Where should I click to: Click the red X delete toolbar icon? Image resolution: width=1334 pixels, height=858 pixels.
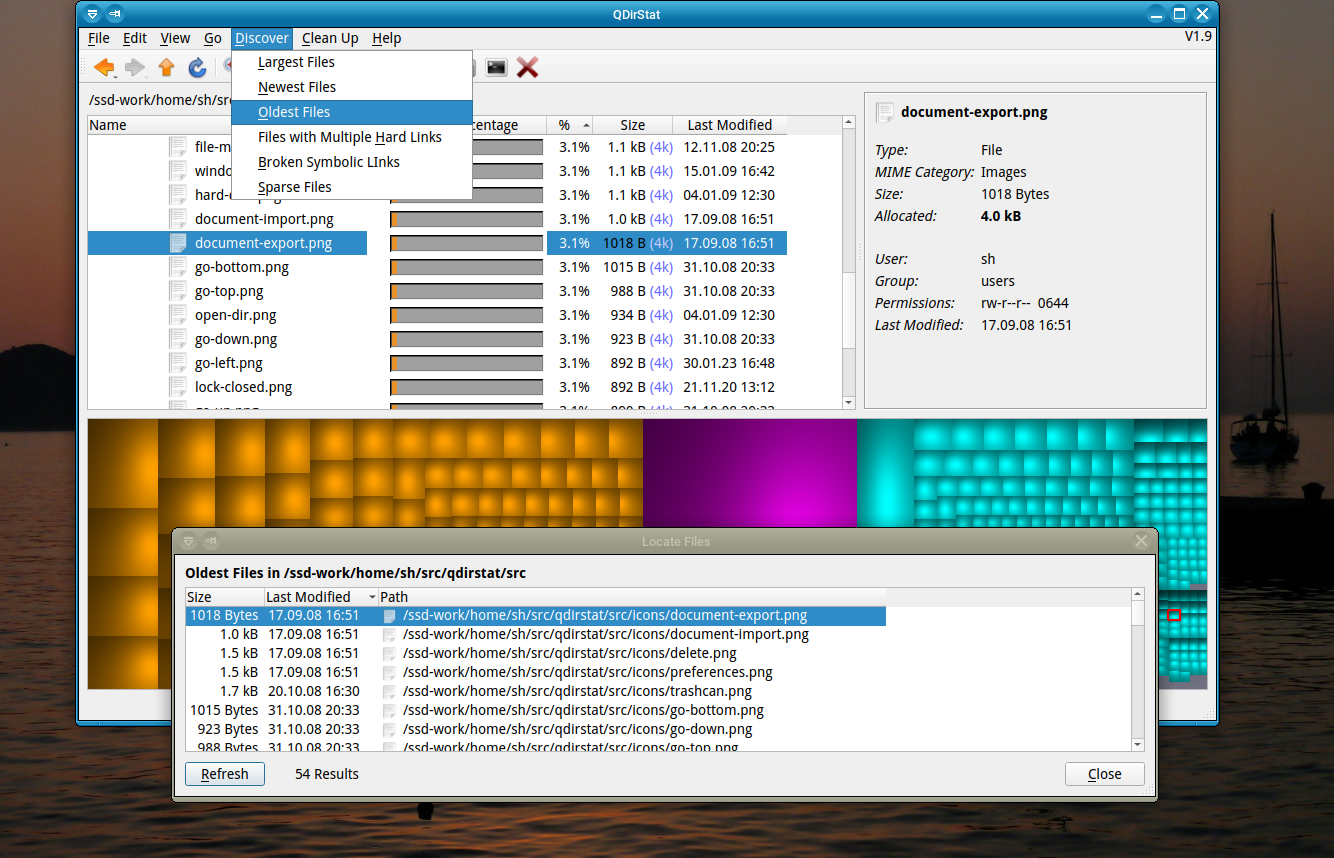[528, 67]
